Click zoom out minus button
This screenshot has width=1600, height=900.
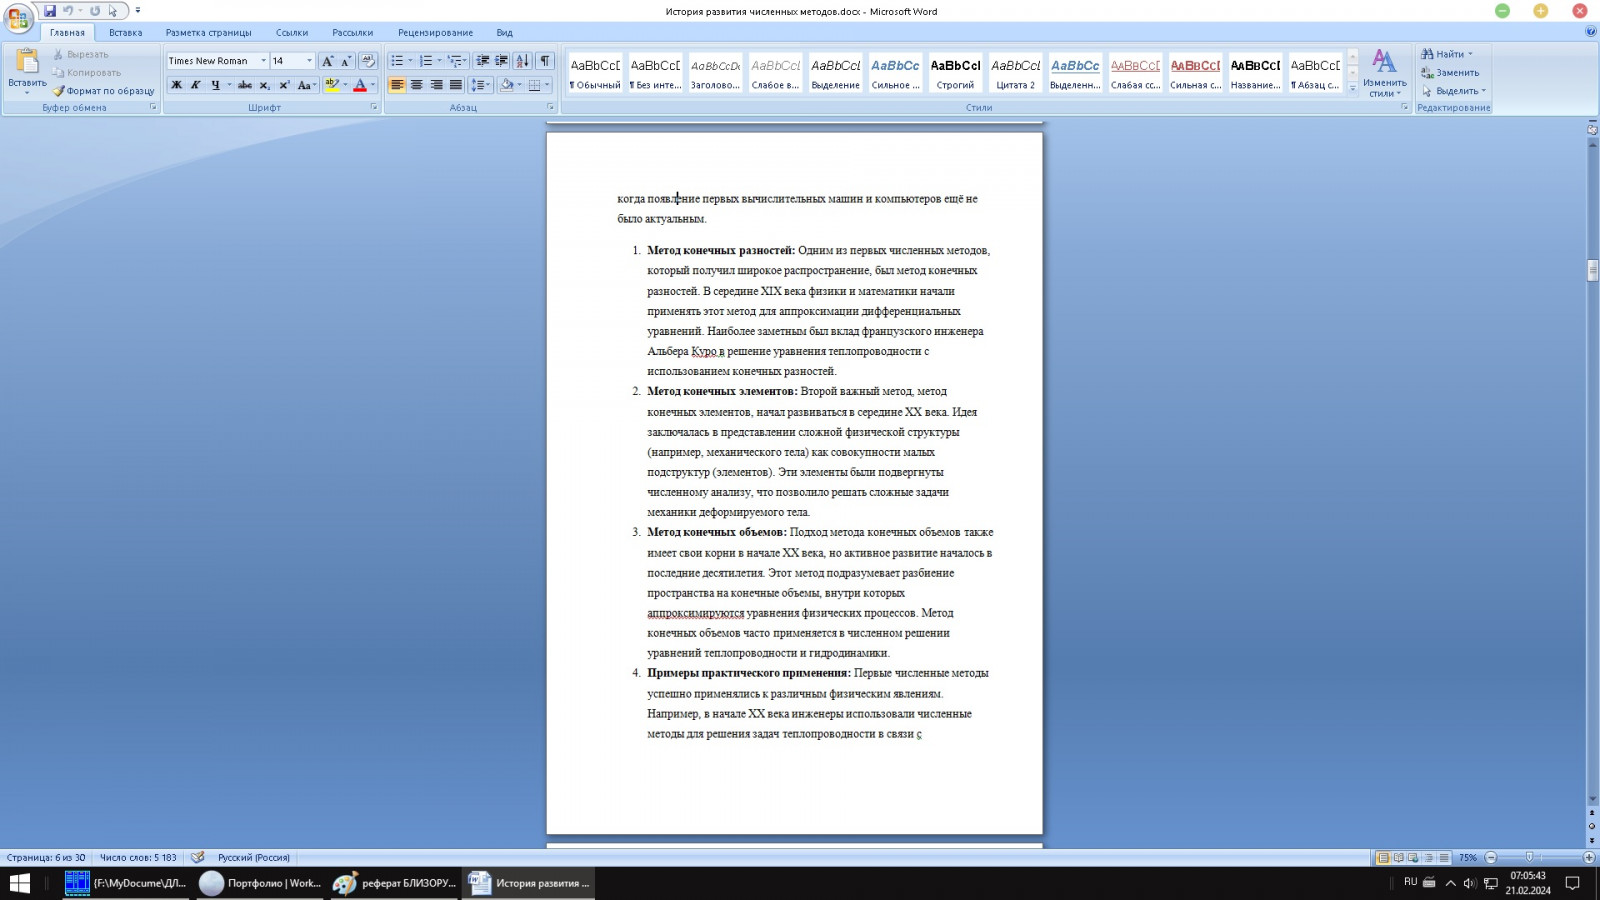(1491, 858)
